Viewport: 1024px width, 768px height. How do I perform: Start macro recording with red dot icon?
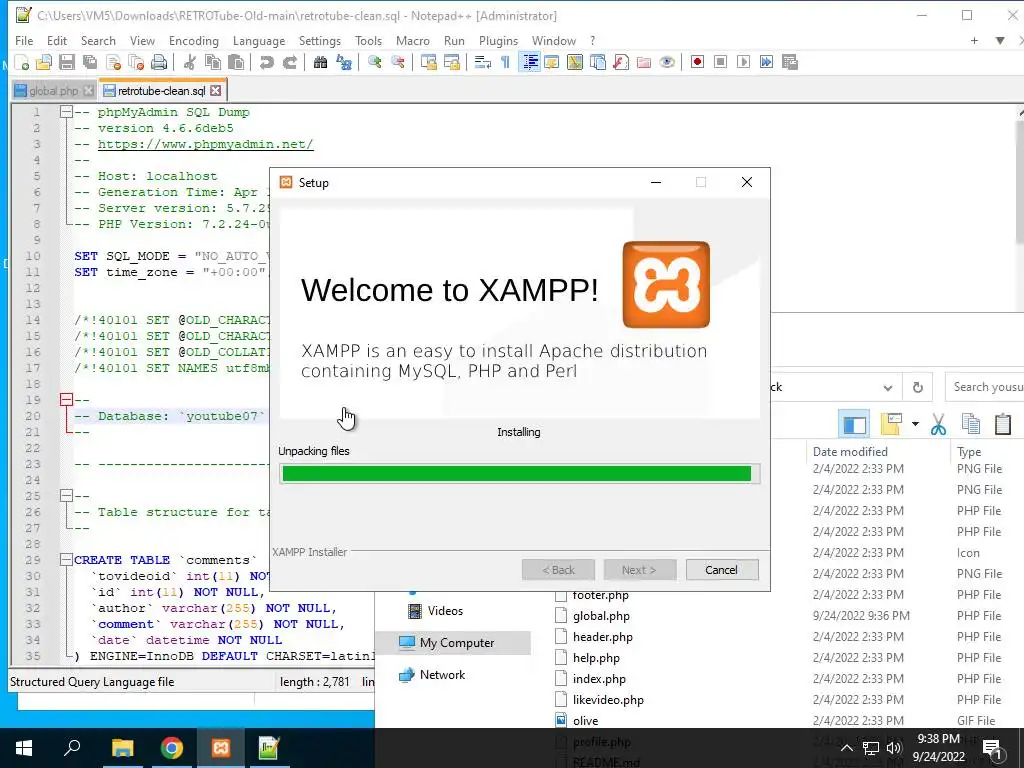coord(697,62)
